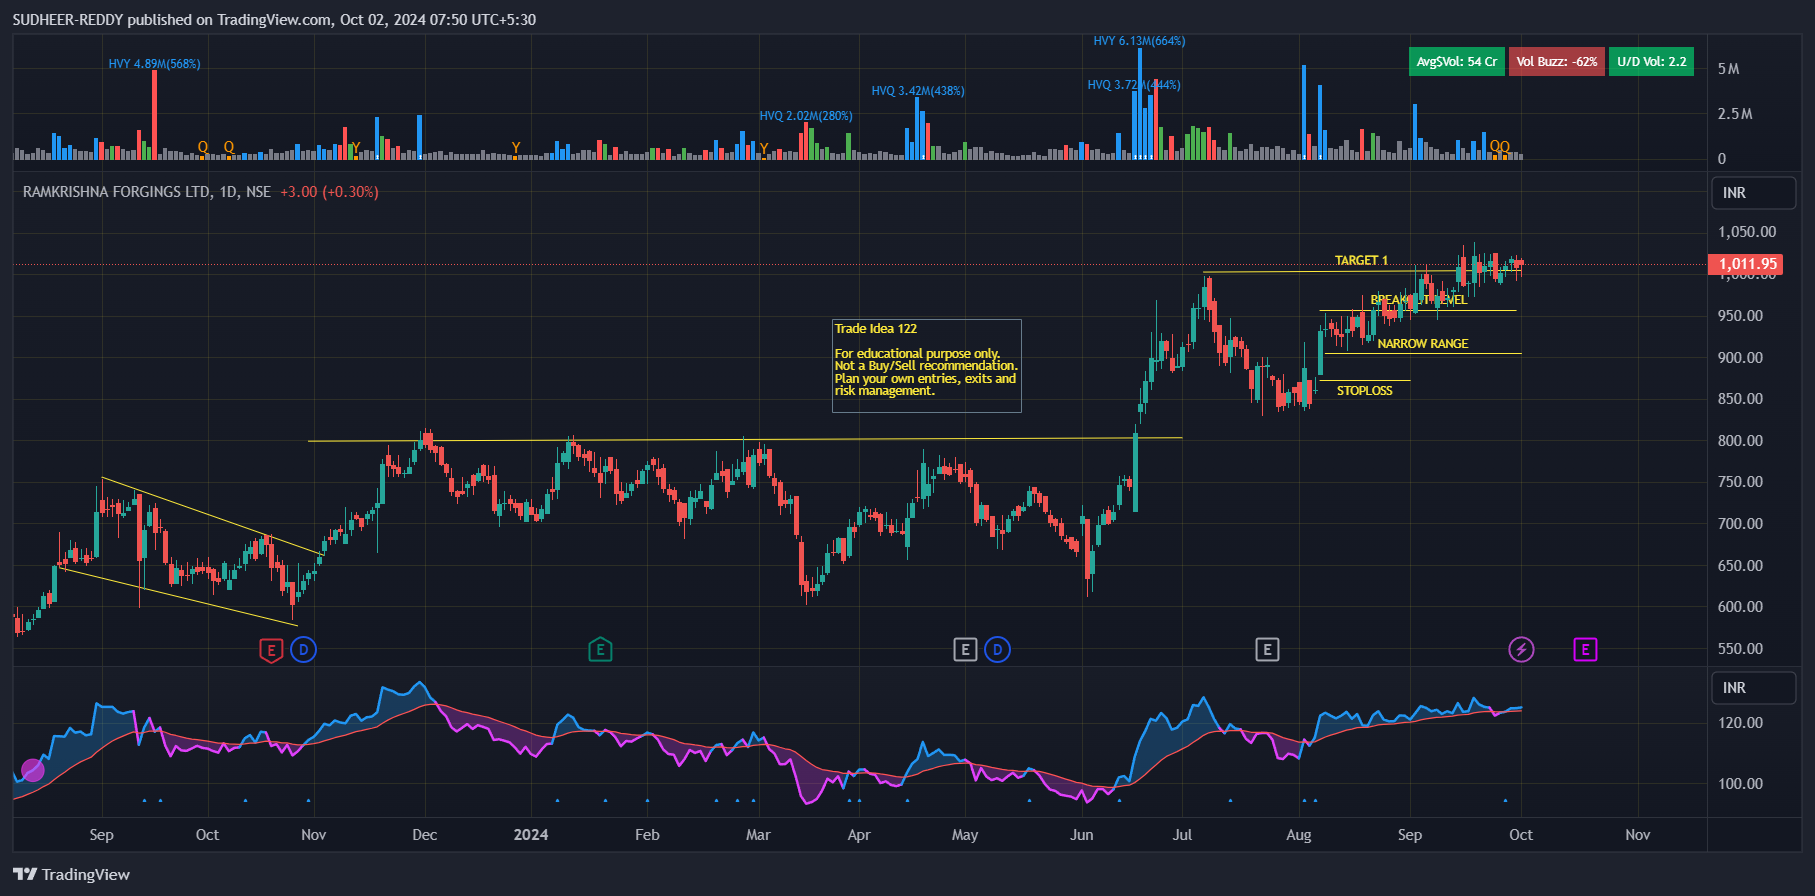1815x896 pixels.
Task: Click the May label on time axis
Action: pyautogui.click(x=965, y=835)
